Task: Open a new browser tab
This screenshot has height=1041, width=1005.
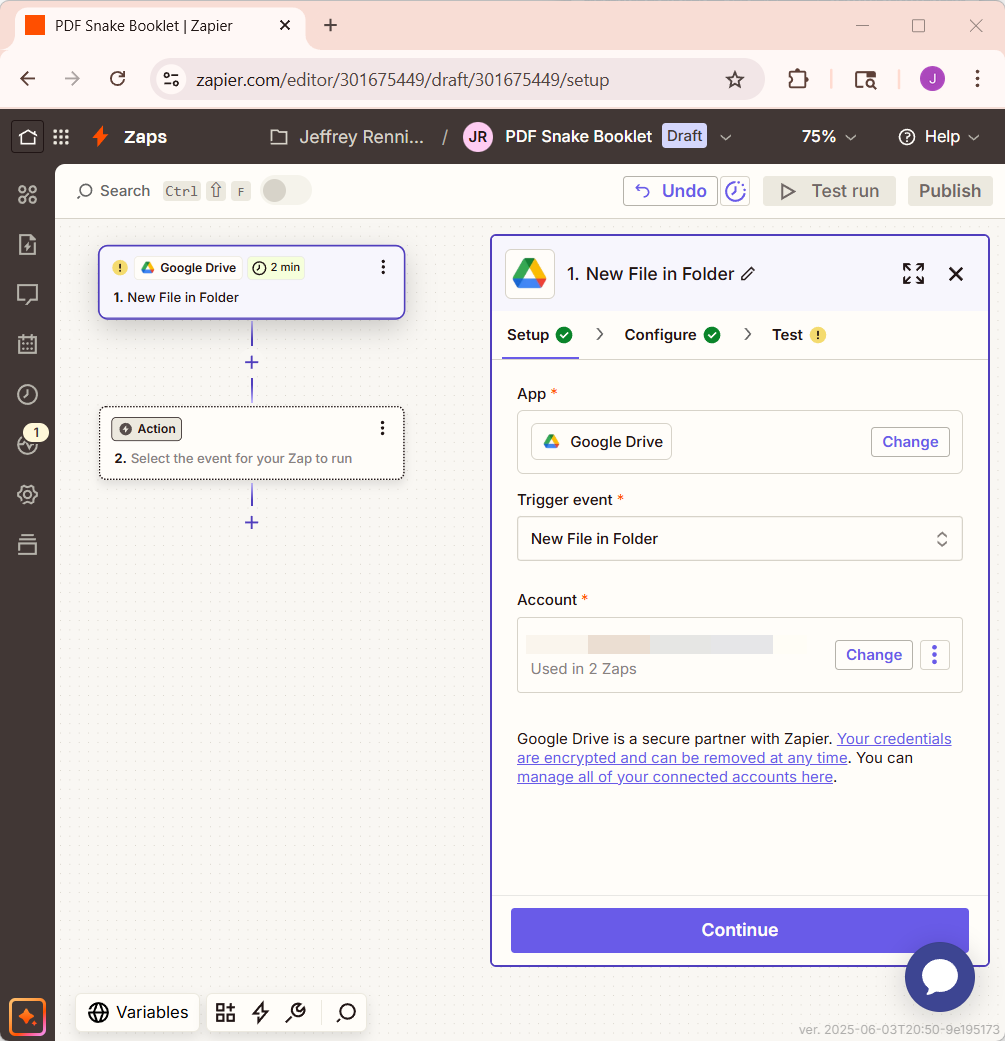Action: (331, 25)
